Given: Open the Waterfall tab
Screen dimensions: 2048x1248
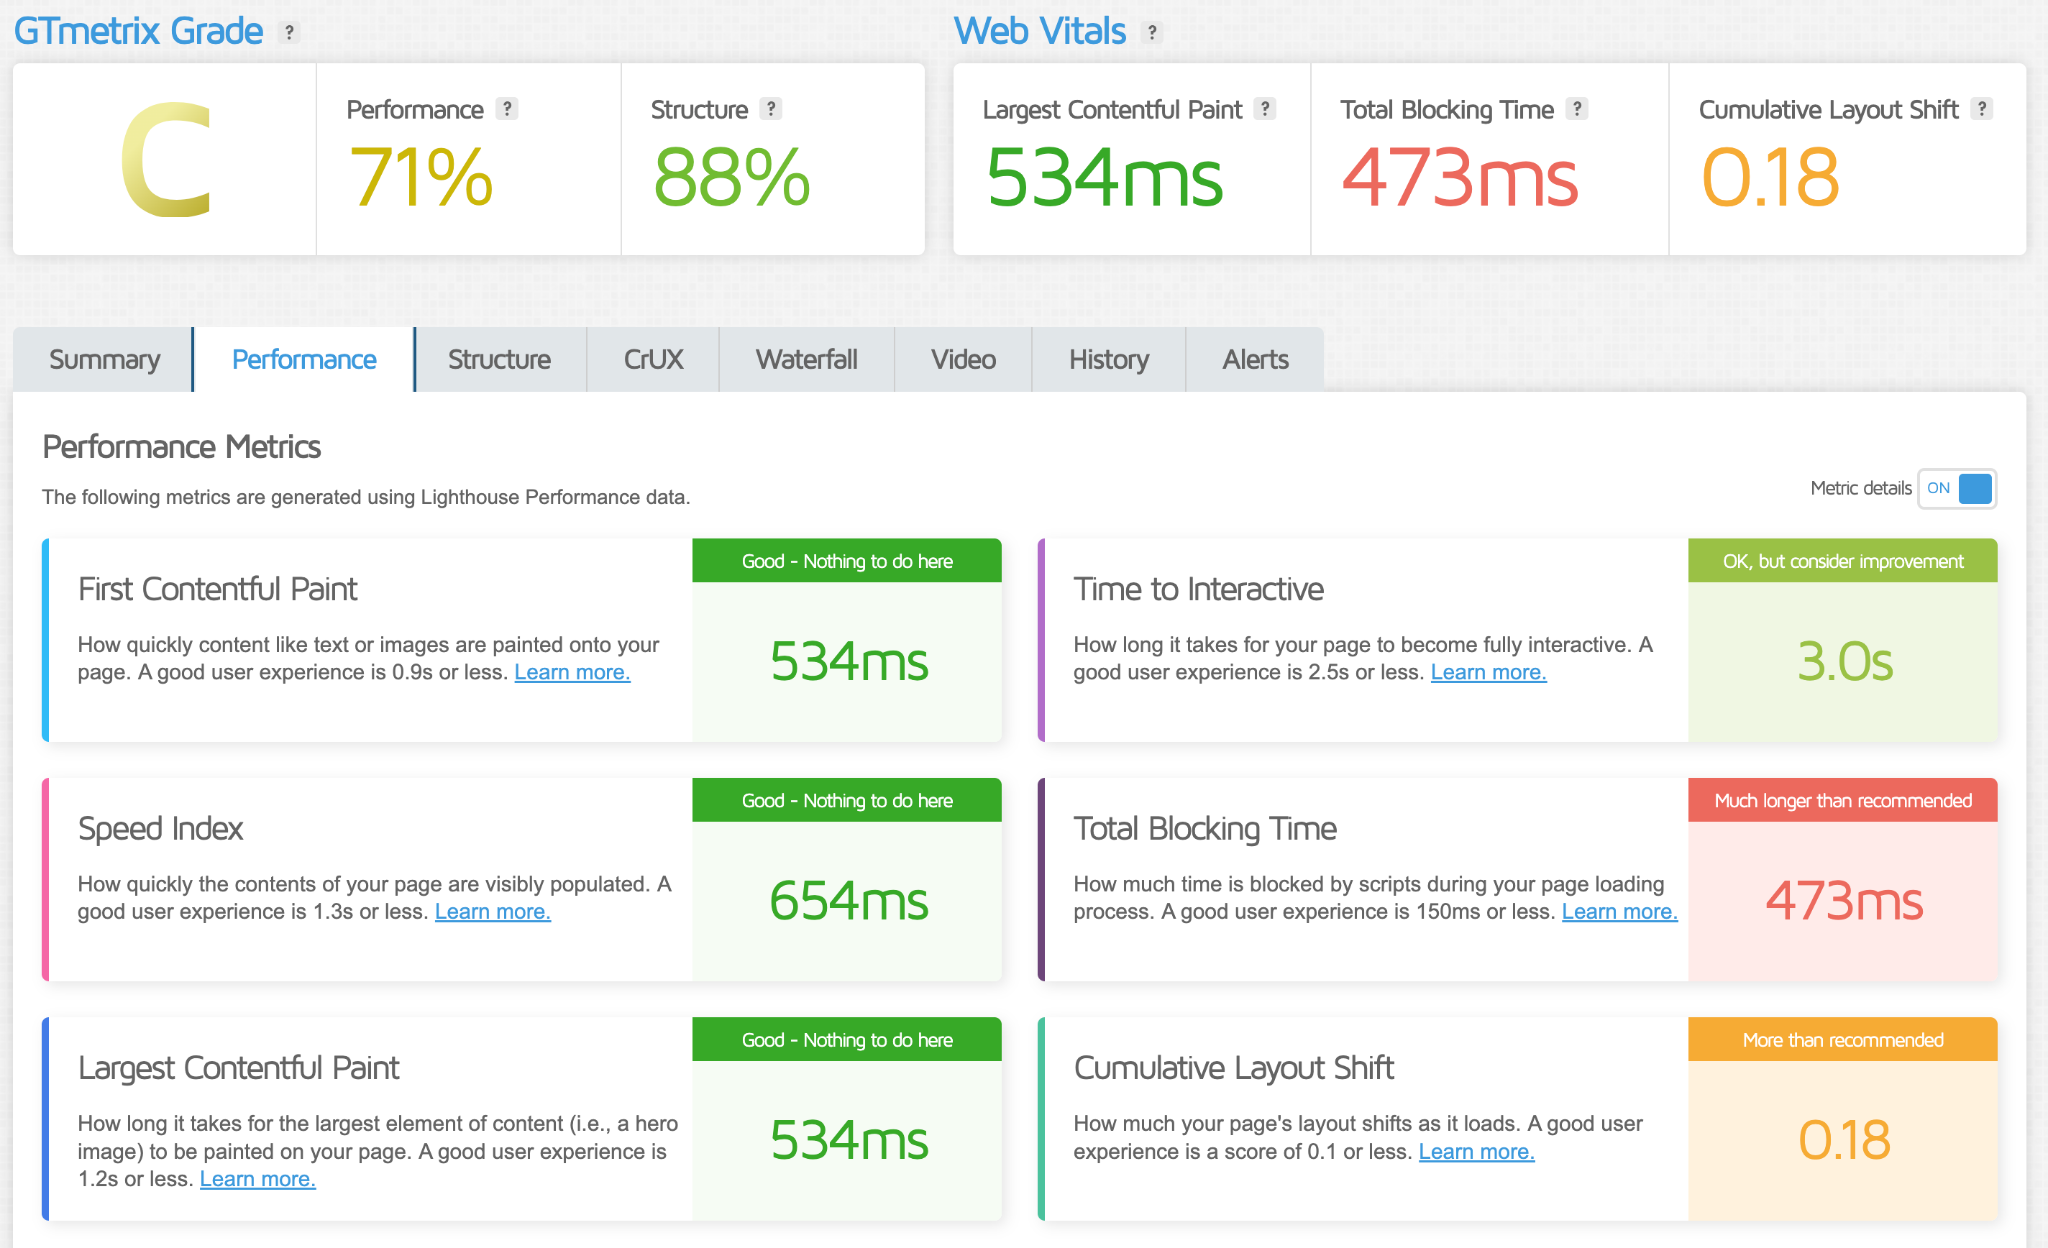Looking at the screenshot, I should 806,359.
